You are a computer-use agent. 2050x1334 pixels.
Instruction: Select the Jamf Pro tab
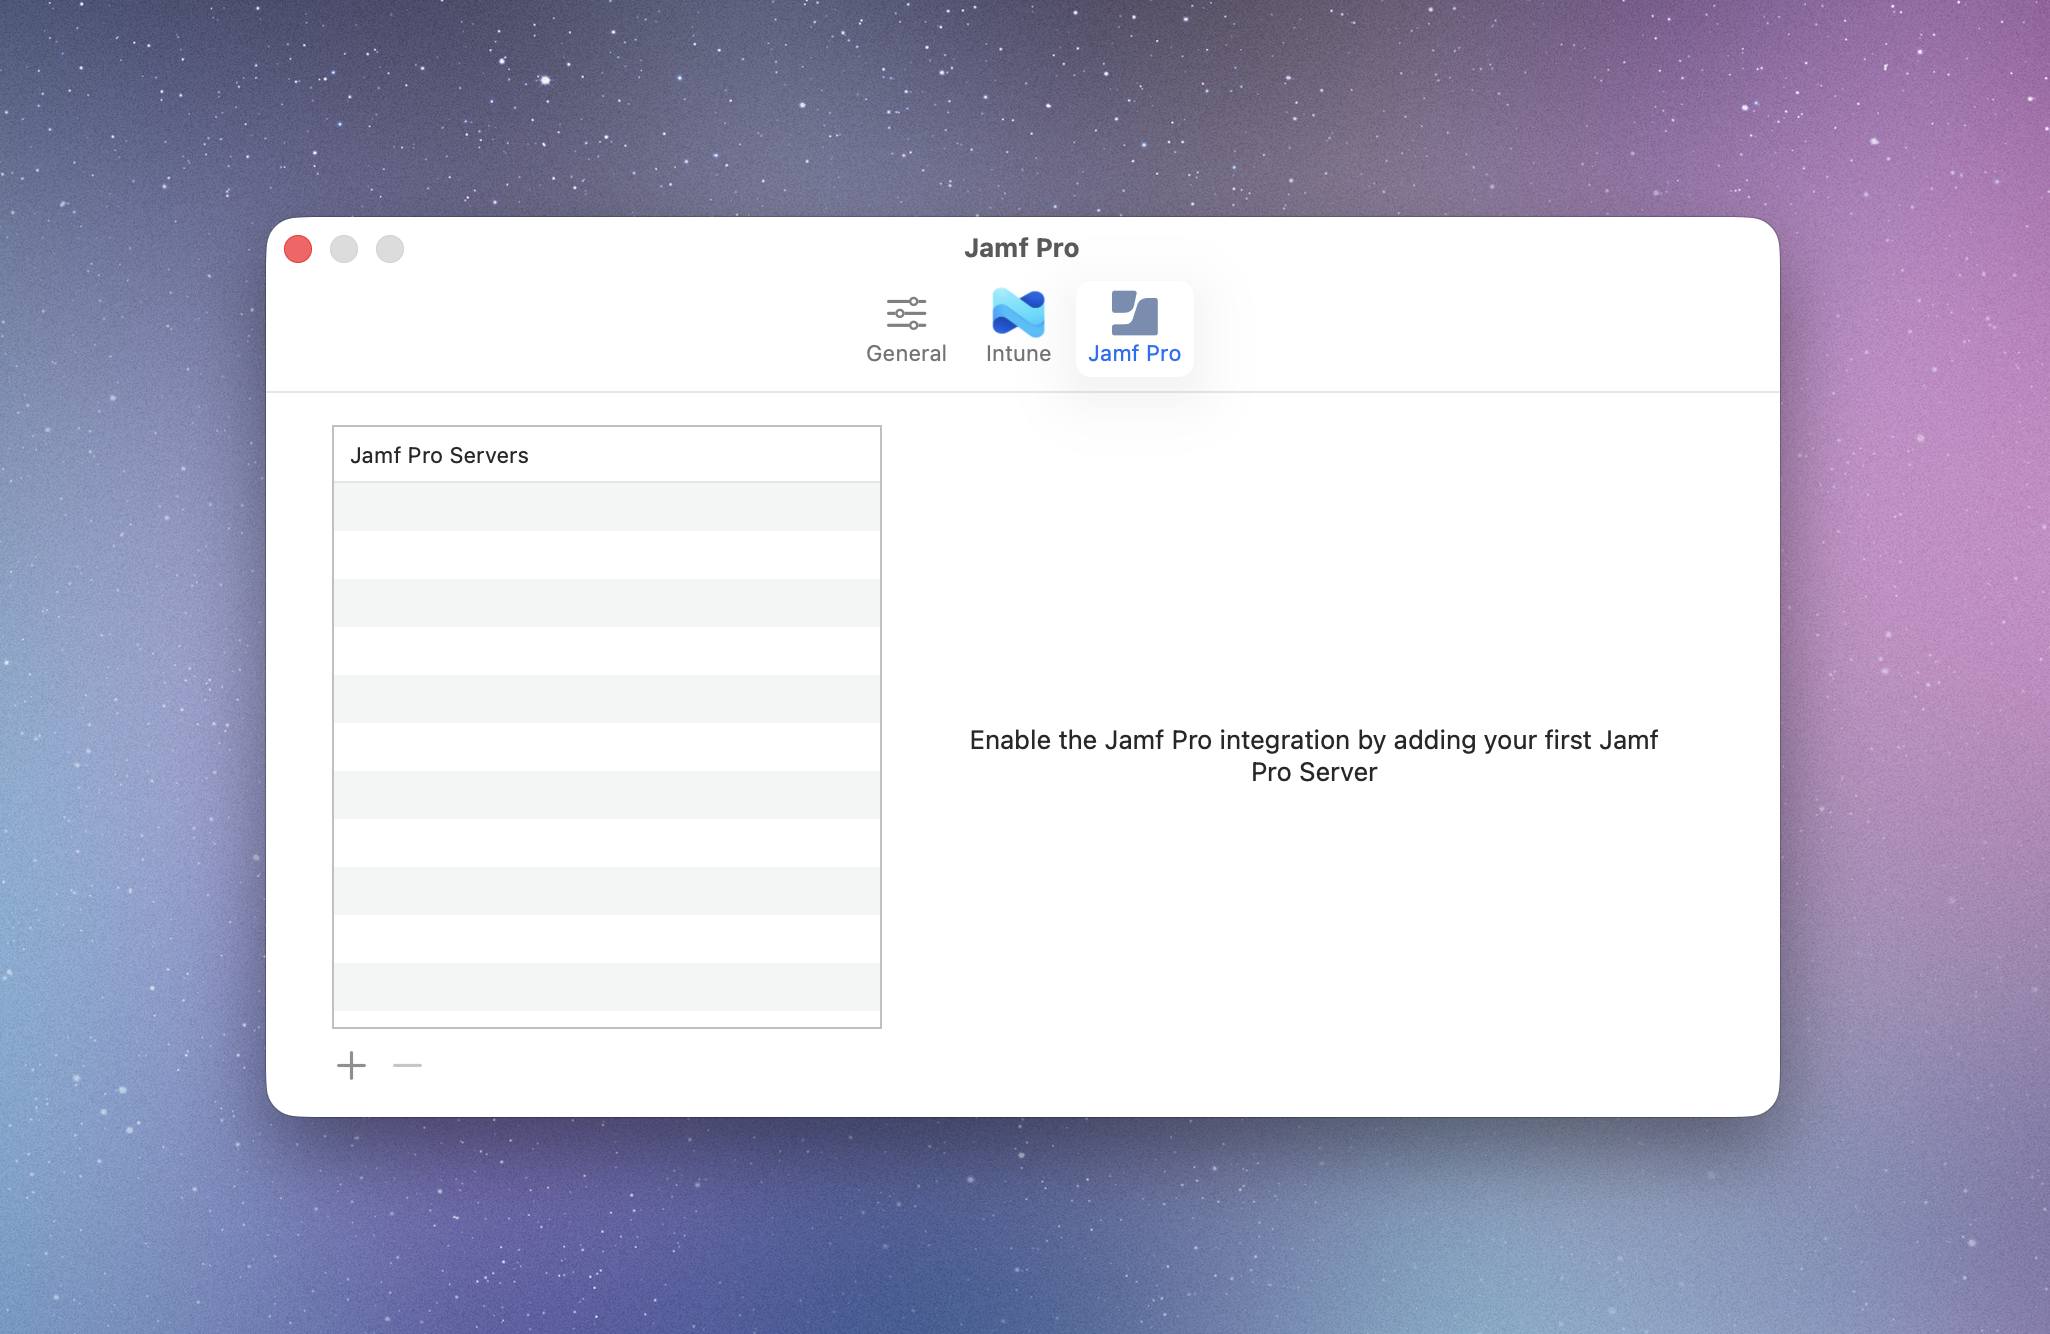coord(1134,329)
